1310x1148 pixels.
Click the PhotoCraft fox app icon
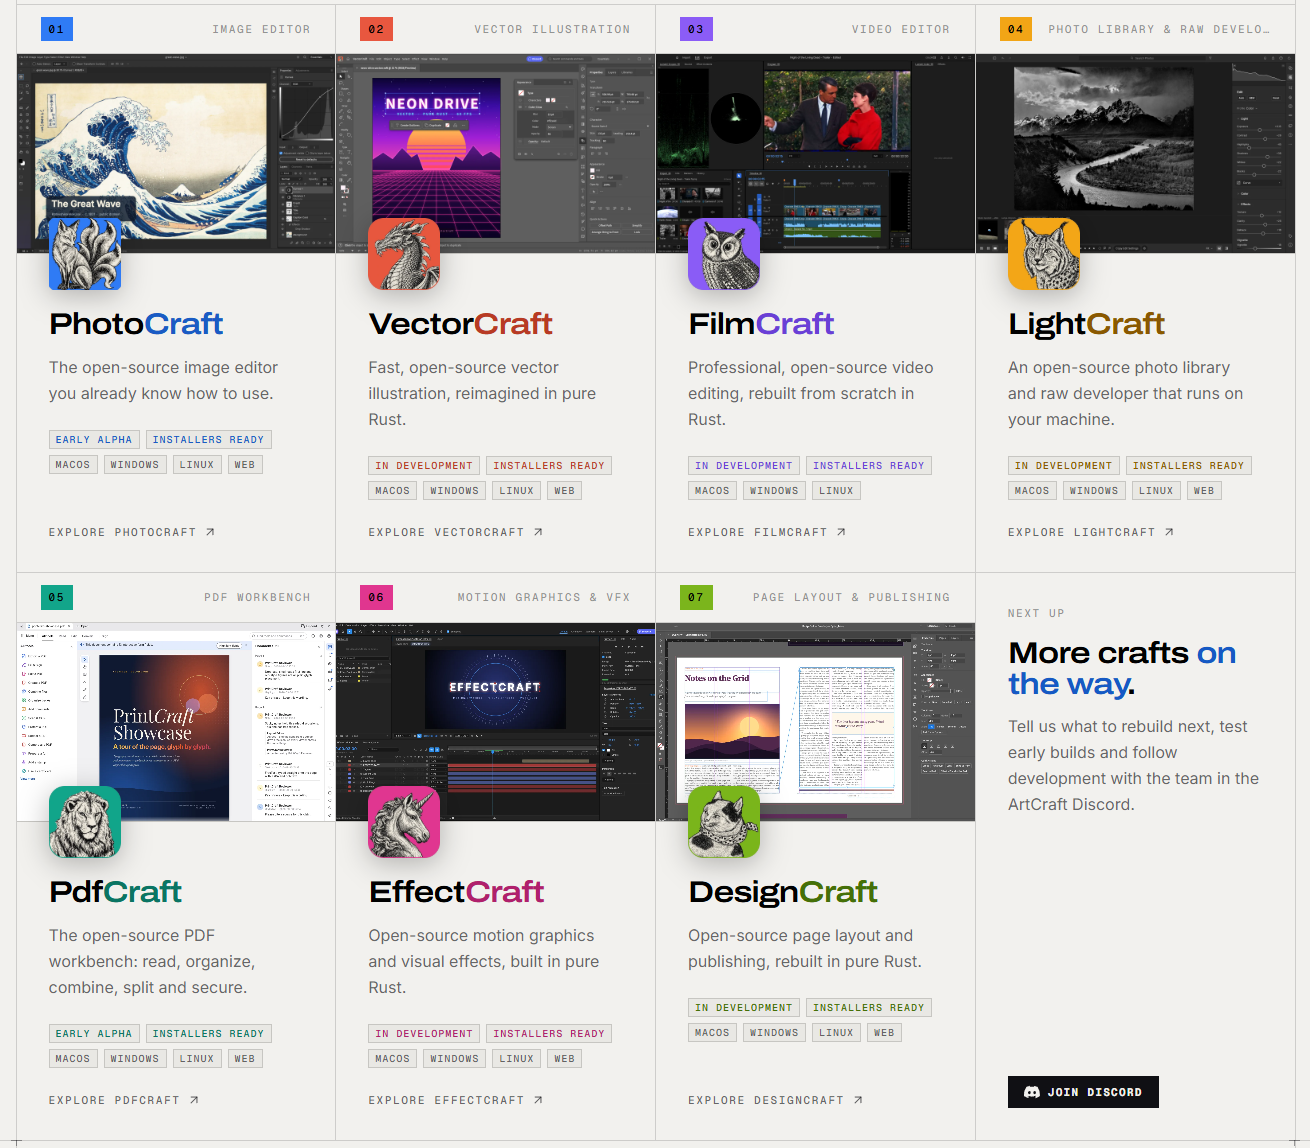(85, 254)
